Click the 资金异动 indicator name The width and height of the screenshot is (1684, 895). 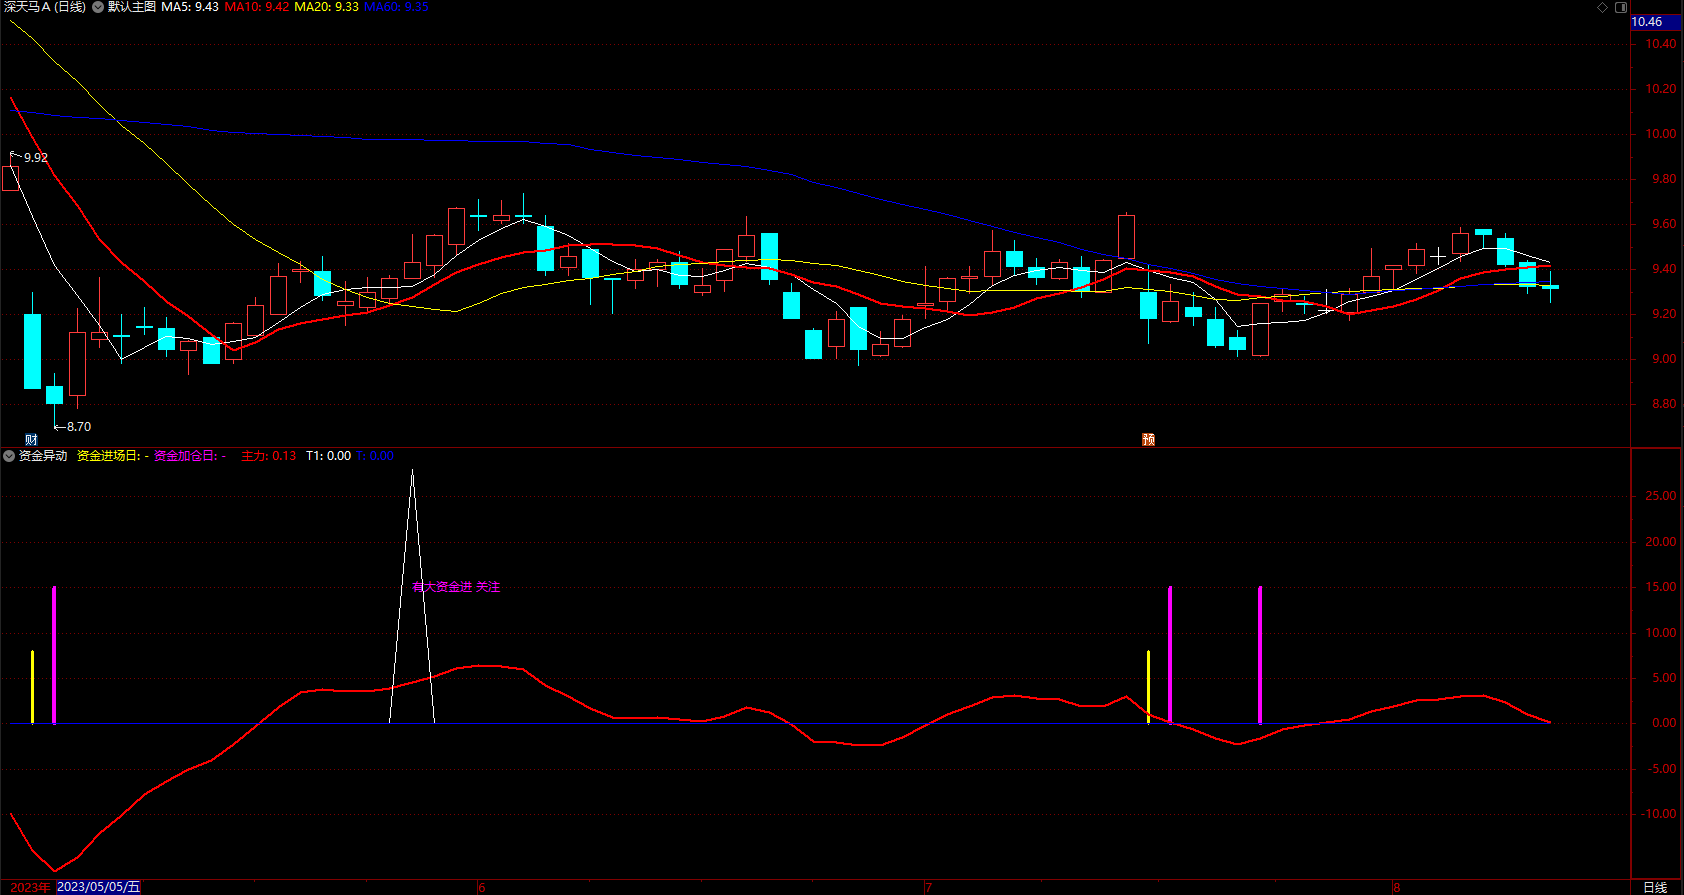[43, 456]
